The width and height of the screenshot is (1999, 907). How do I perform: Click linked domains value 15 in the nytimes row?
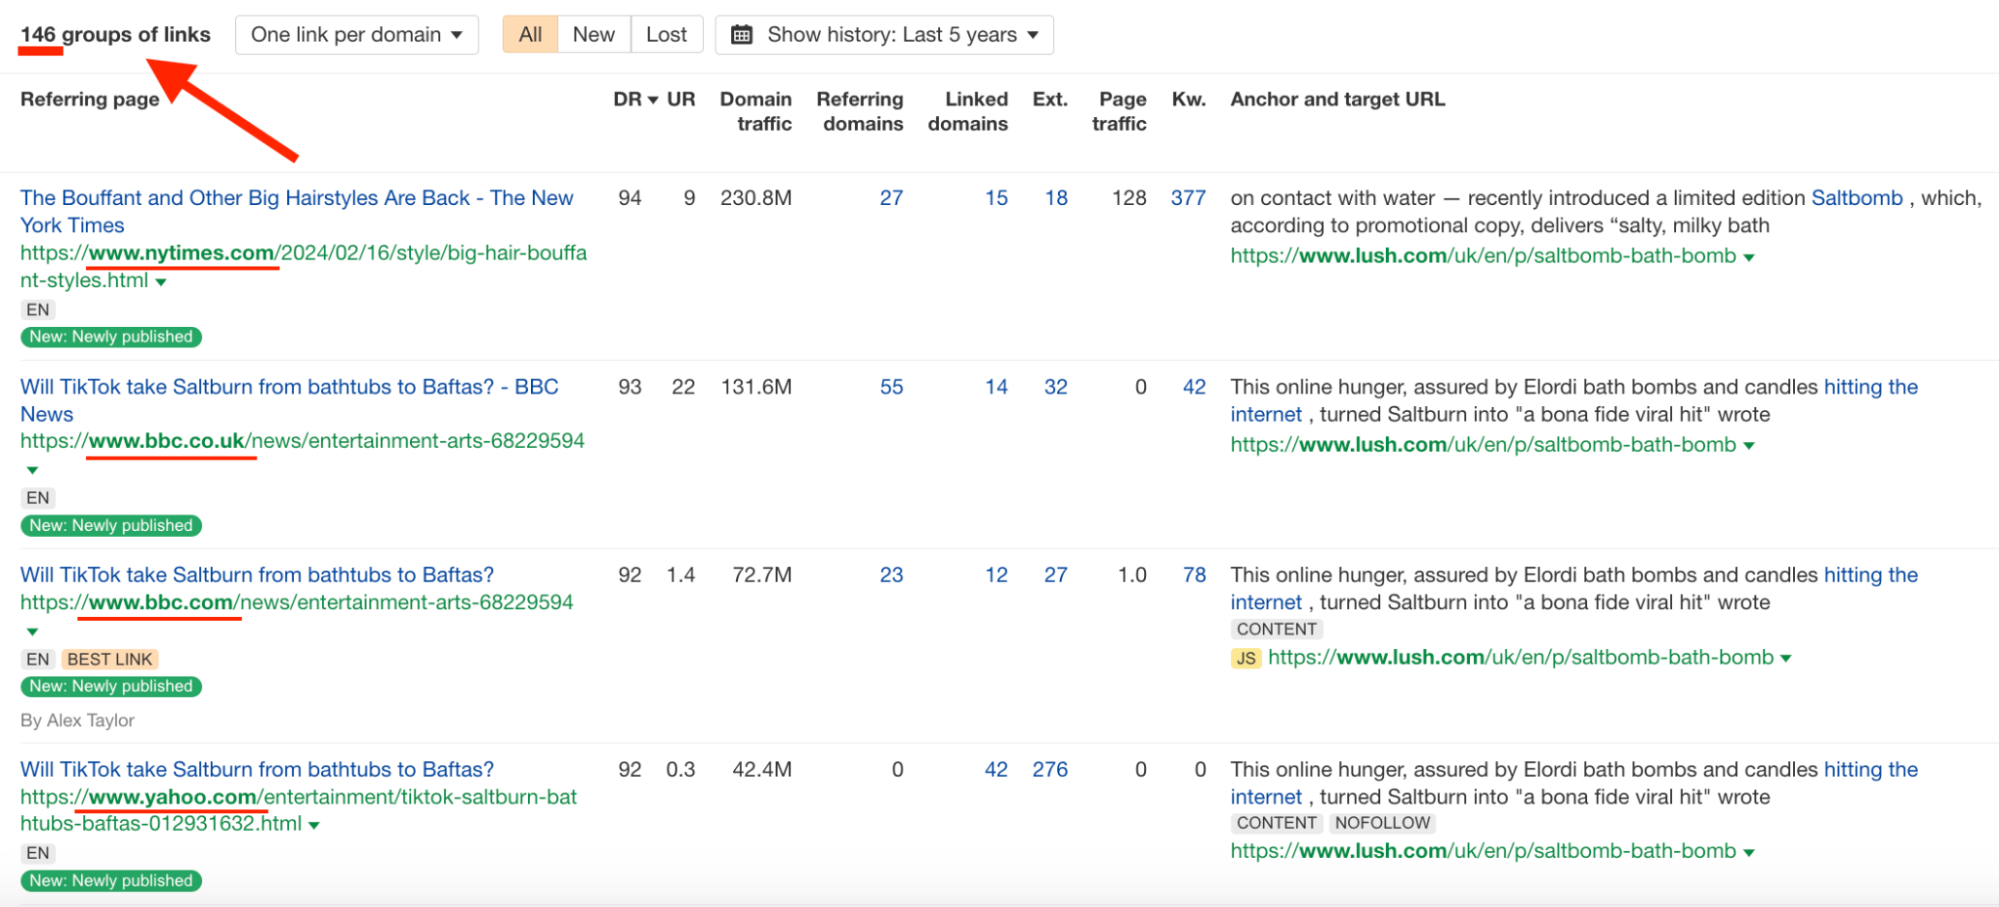996,198
